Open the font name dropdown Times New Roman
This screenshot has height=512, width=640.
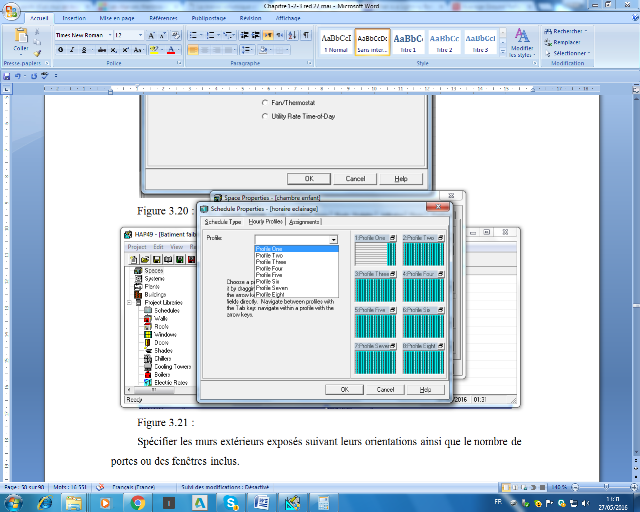click(82, 34)
